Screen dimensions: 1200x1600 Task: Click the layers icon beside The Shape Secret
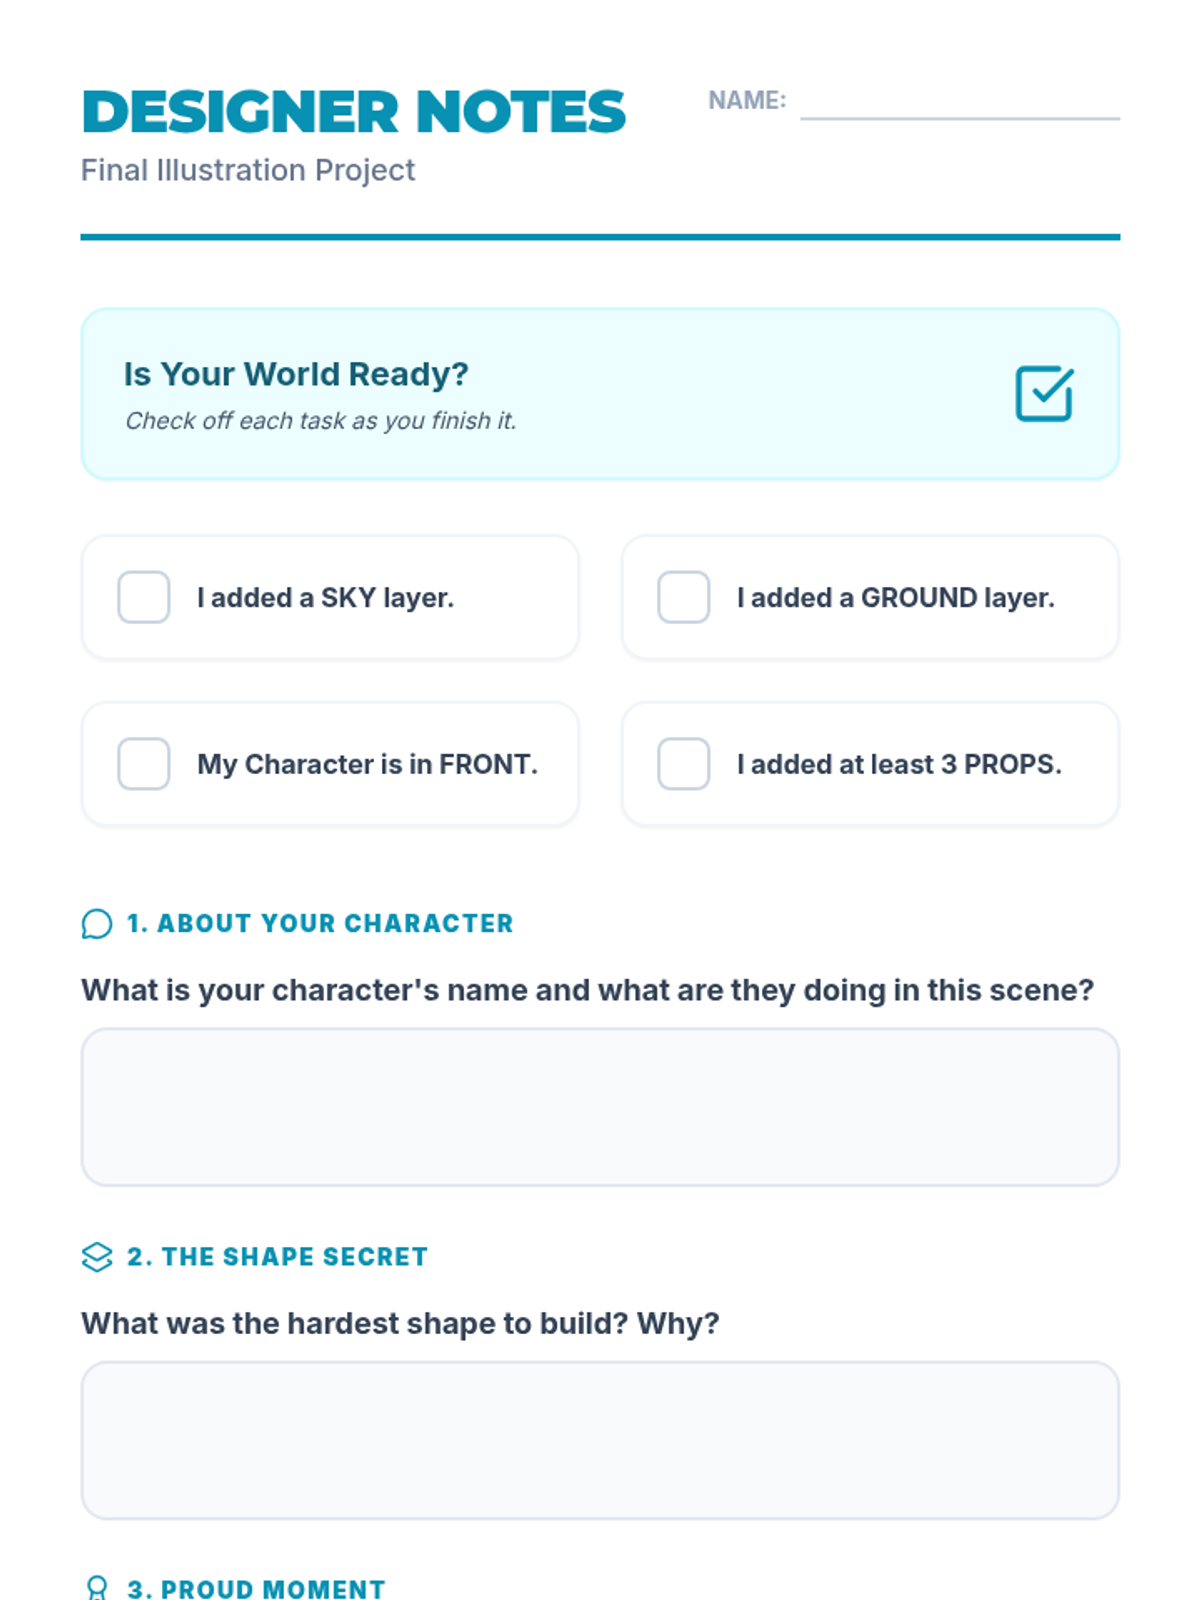[x=97, y=1257]
